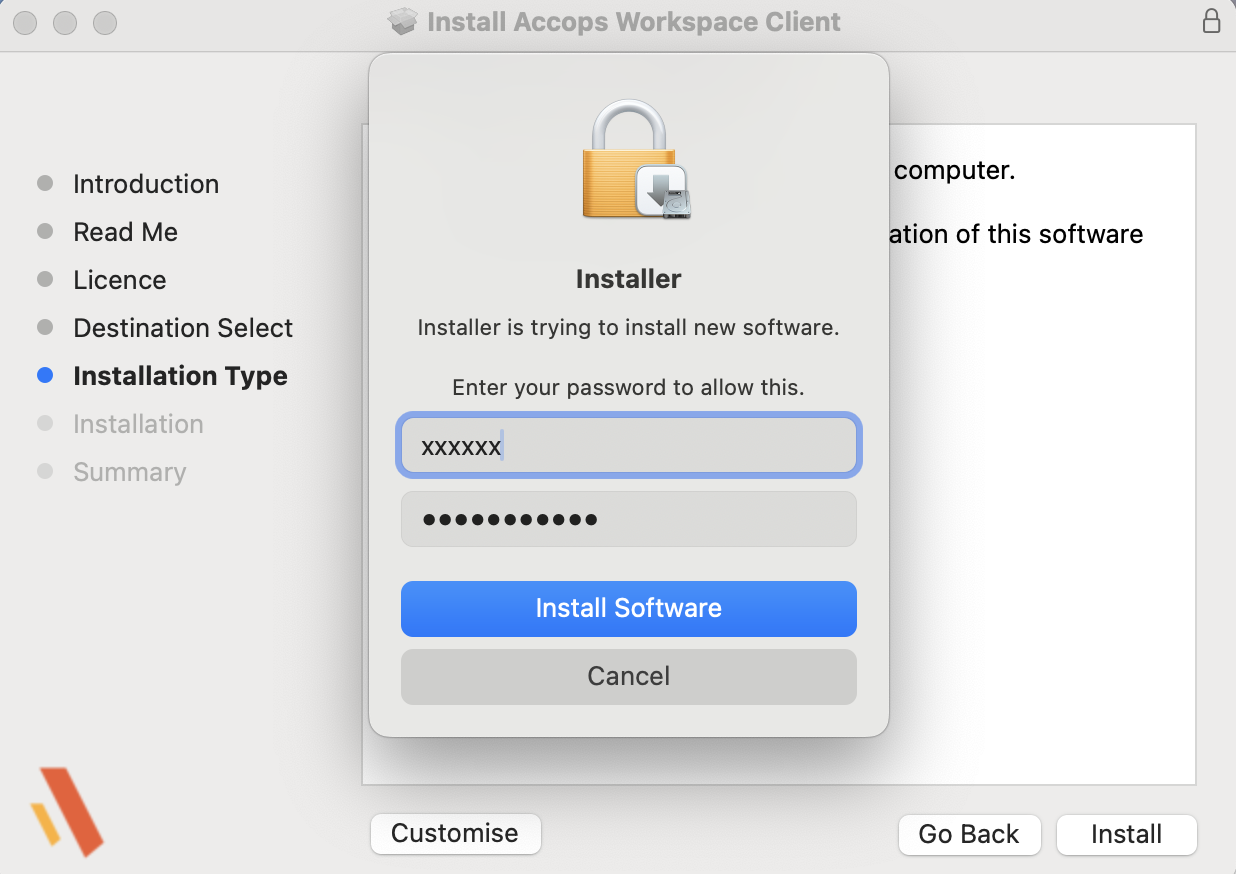1236x874 pixels.
Task: Focus the username field containing xxxxxx
Action: tap(628, 446)
